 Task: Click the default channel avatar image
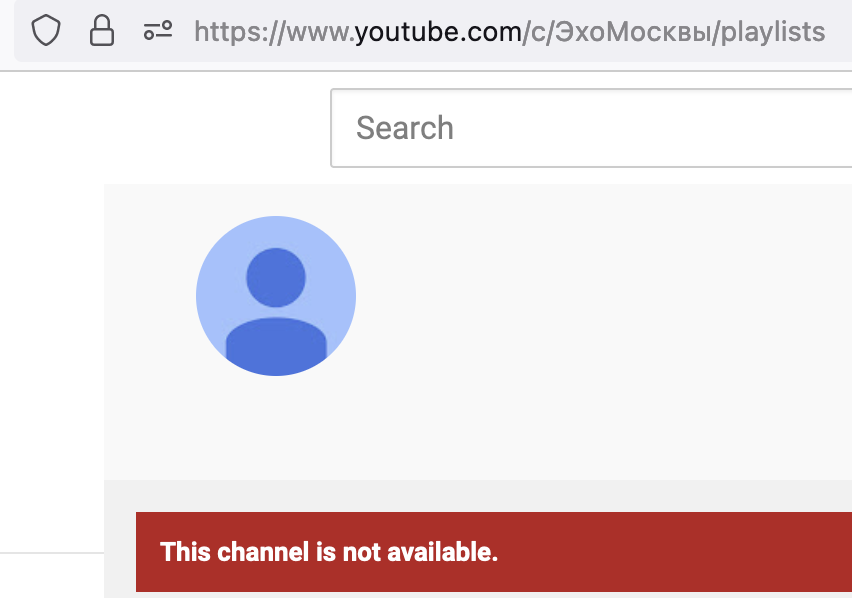pos(276,296)
